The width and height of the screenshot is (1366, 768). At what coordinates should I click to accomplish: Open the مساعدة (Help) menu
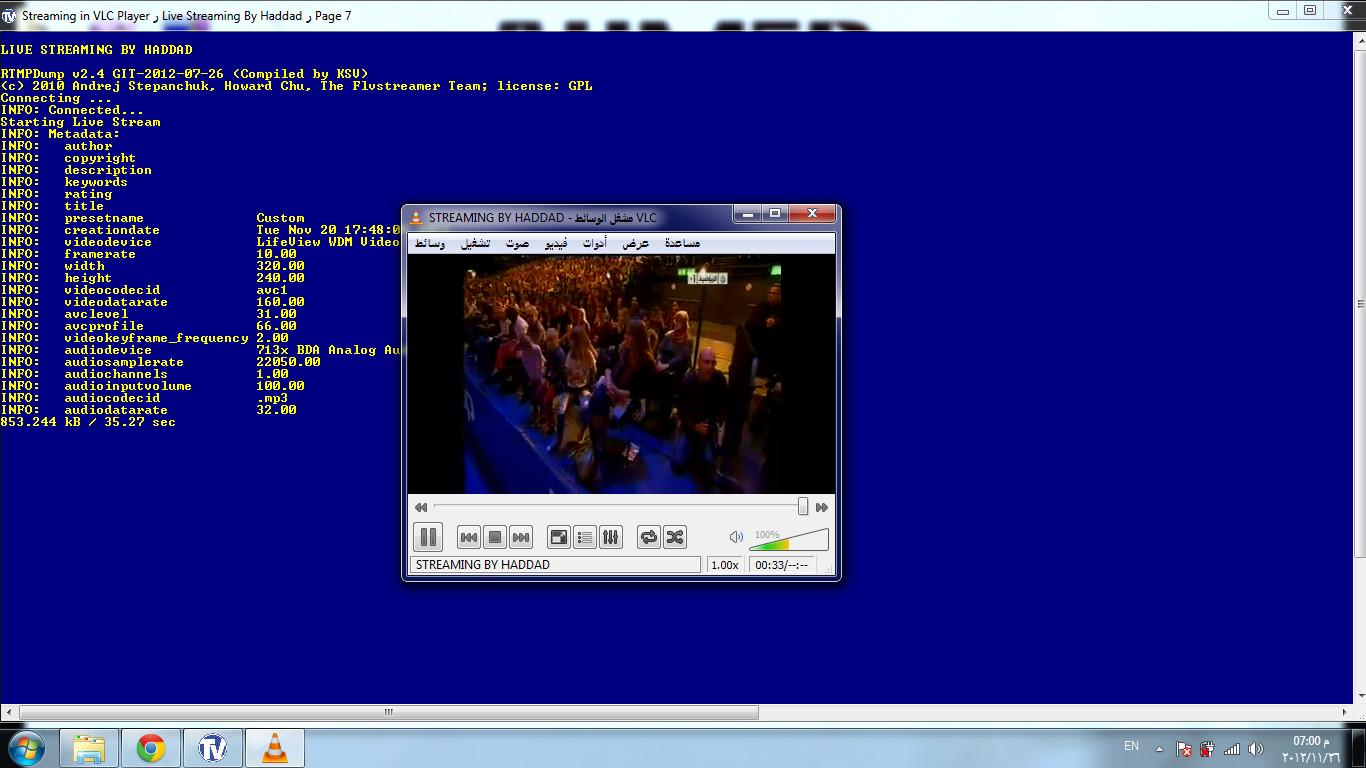click(682, 243)
